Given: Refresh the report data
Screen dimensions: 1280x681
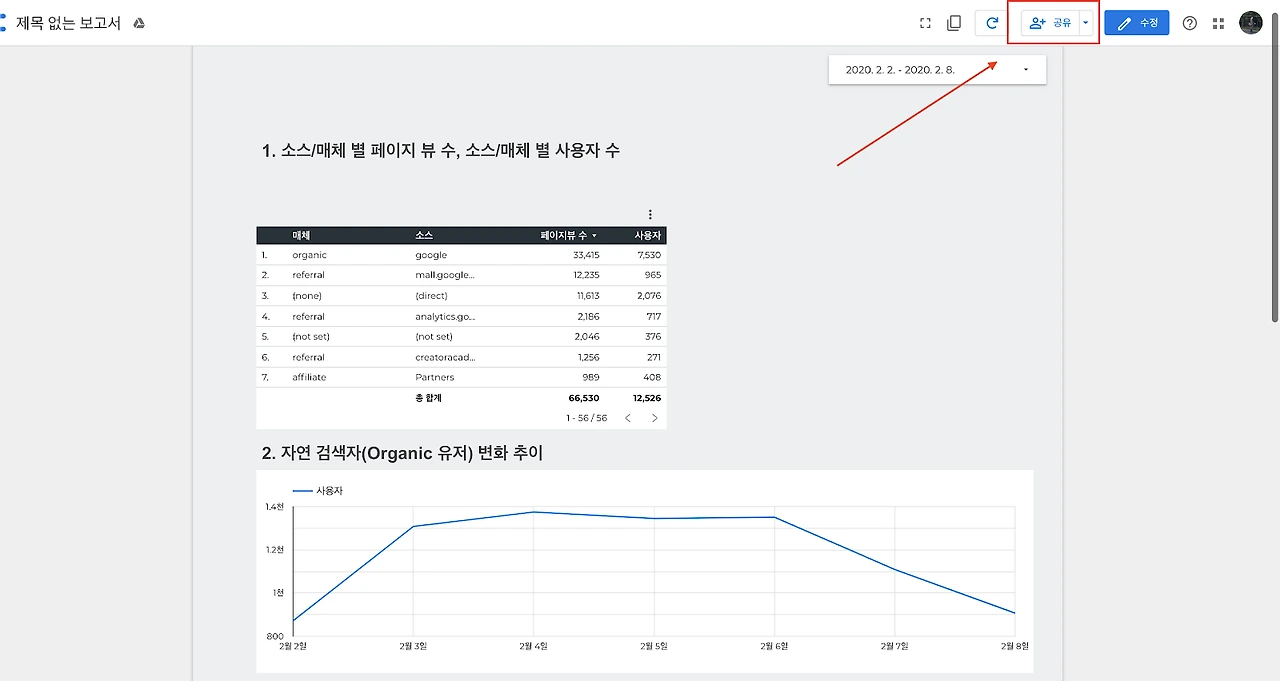Looking at the screenshot, I should point(992,23).
